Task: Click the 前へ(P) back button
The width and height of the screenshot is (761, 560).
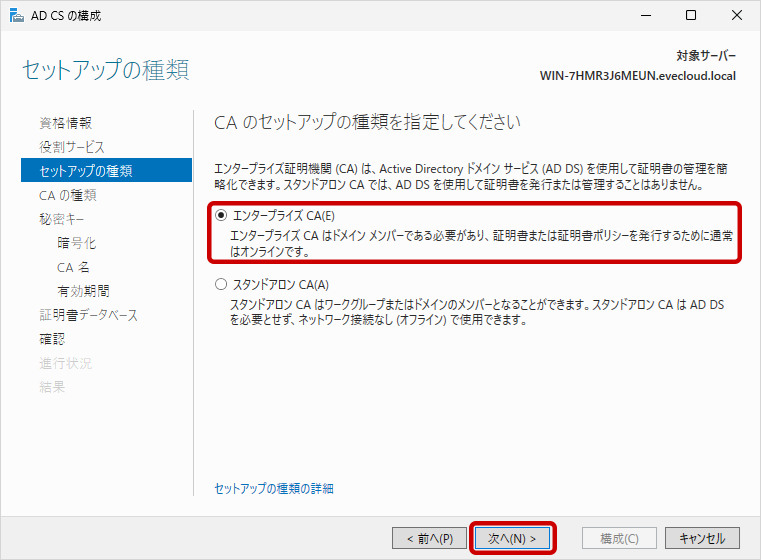Action: click(x=429, y=538)
